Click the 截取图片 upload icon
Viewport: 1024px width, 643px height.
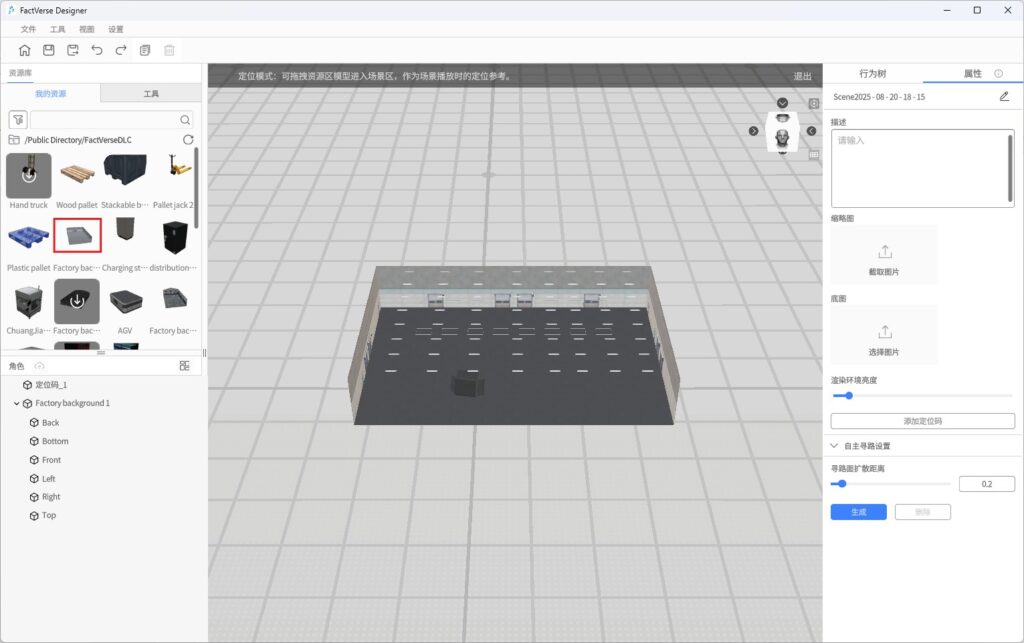(885, 251)
